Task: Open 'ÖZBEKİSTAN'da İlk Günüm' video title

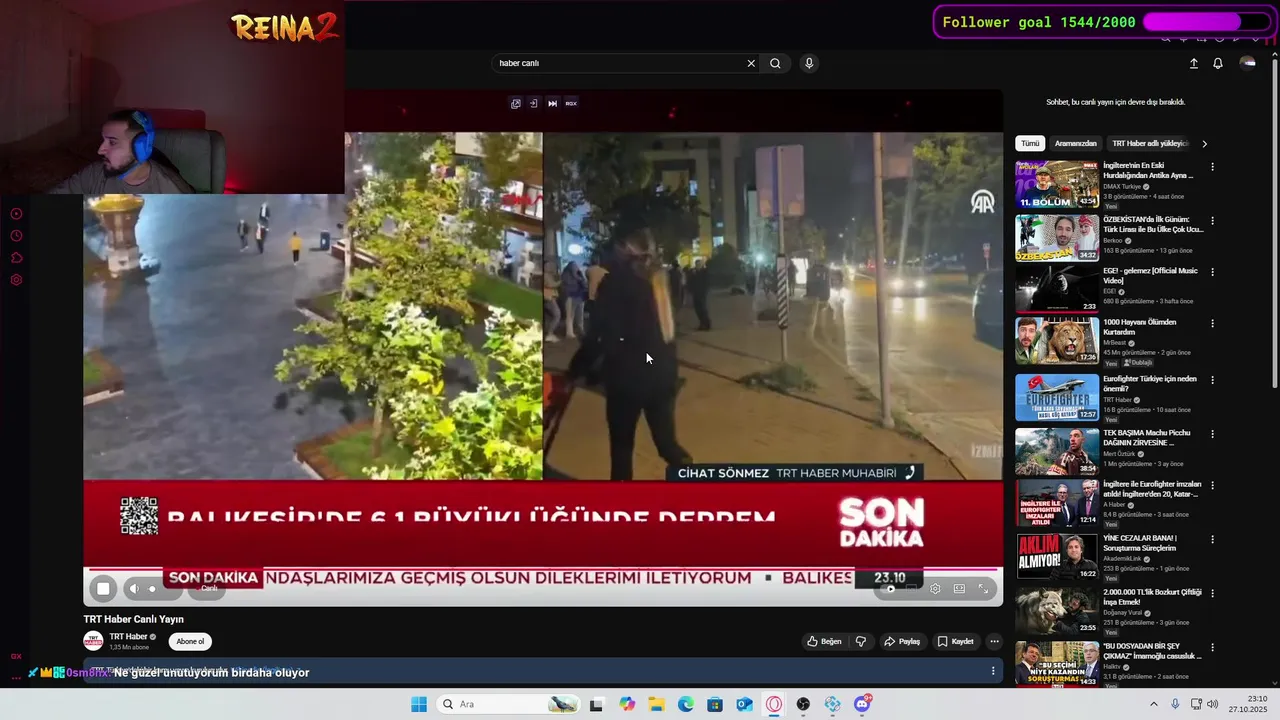Action: (x=1152, y=224)
